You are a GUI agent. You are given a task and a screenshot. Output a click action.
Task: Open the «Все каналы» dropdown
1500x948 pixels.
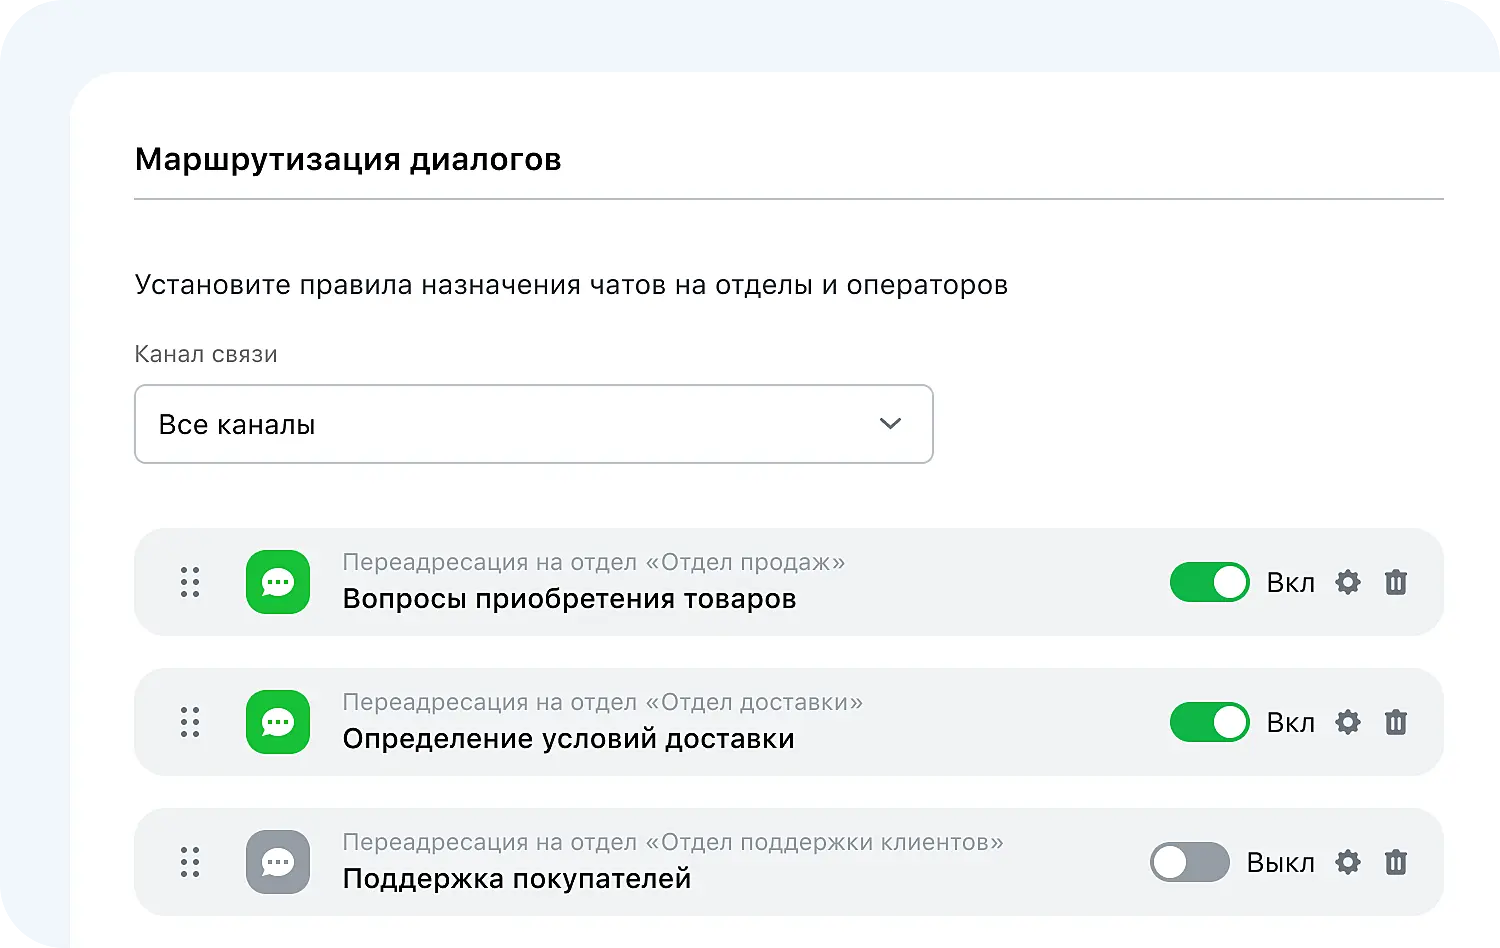coord(533,424)
